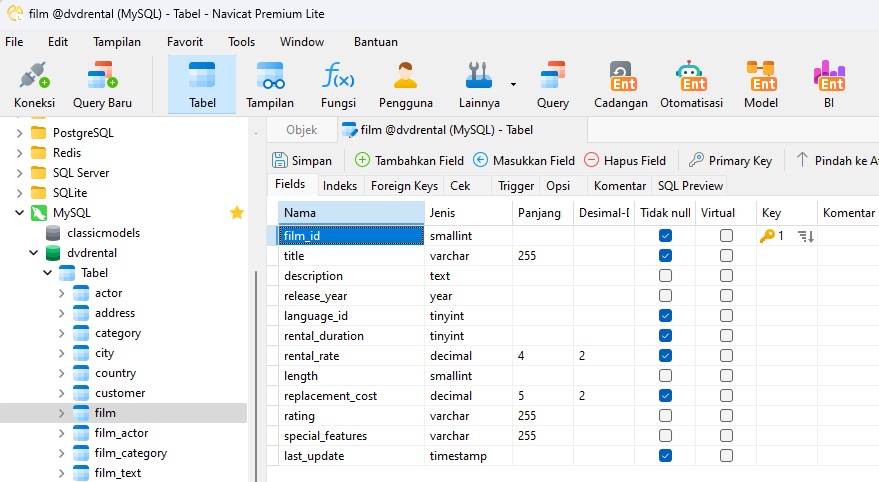Screen dimensions: 879x482
Task: Click the key sort order icon for film_id
Action: tap(806, 237)
